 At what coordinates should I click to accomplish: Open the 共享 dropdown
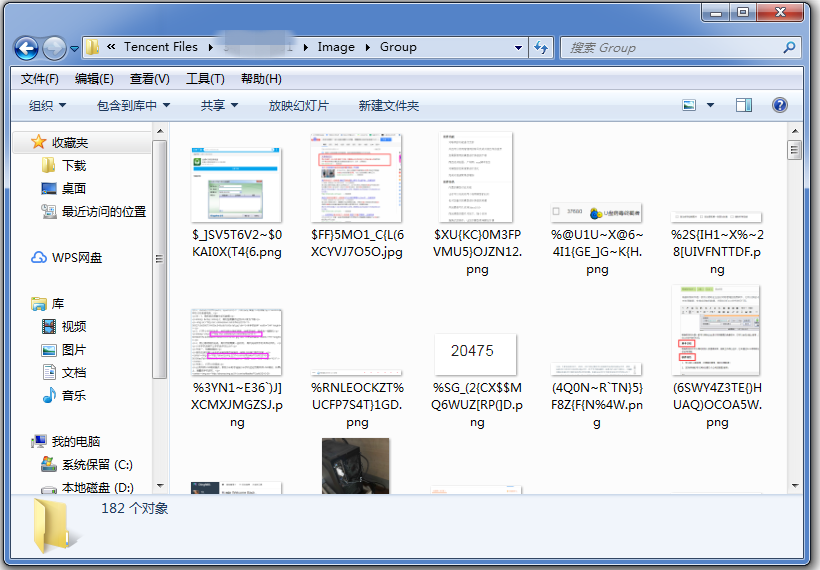(219, 106)
